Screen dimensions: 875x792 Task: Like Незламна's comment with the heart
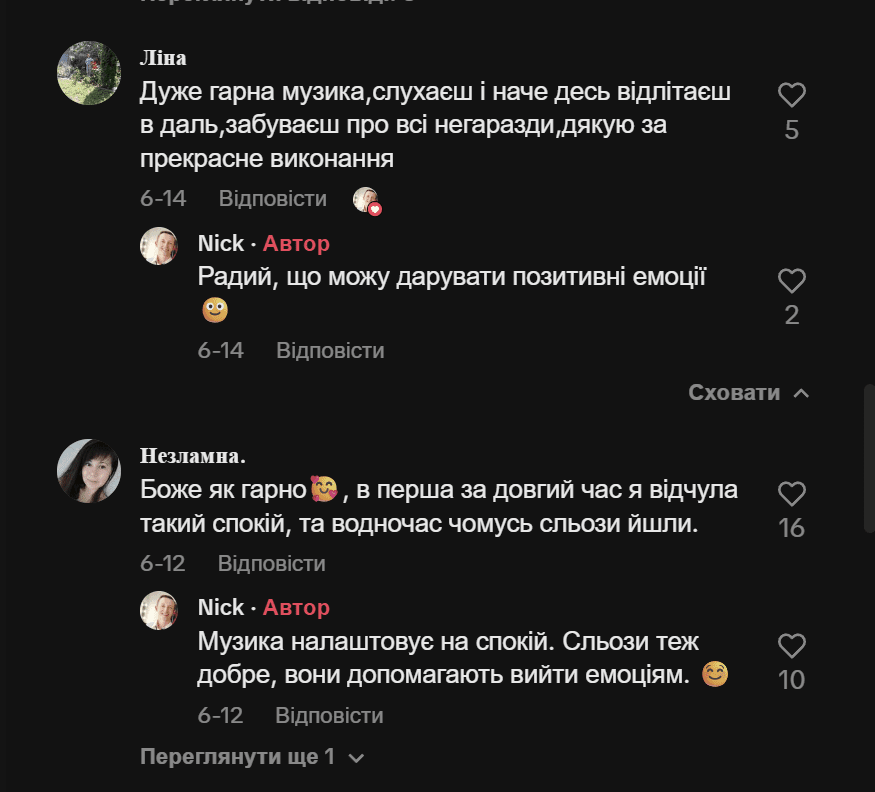pyautogui.click(x=791, y=494)
